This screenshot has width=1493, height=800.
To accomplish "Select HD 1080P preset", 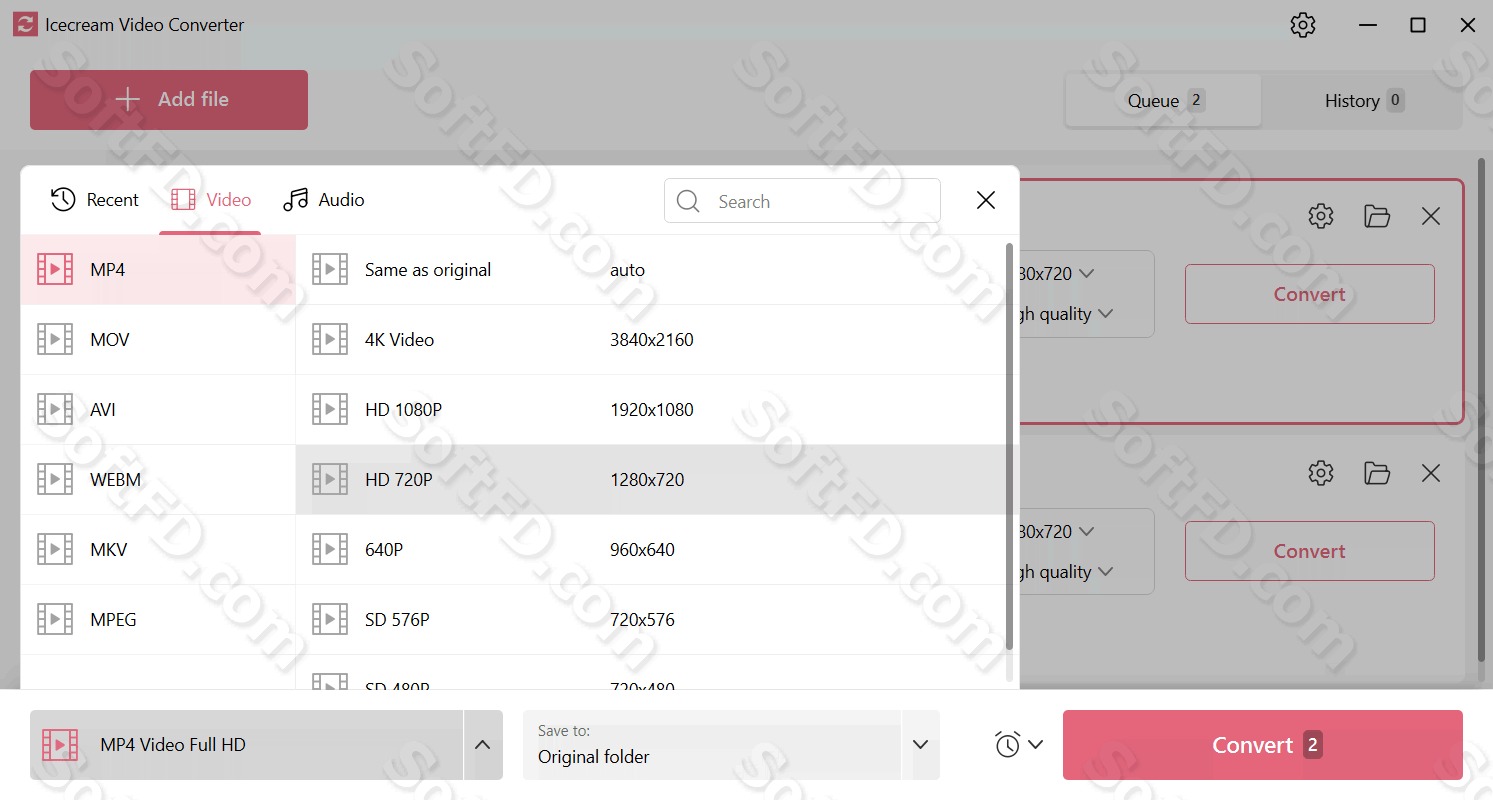I will pyautogui.click(x=650, y=410).
